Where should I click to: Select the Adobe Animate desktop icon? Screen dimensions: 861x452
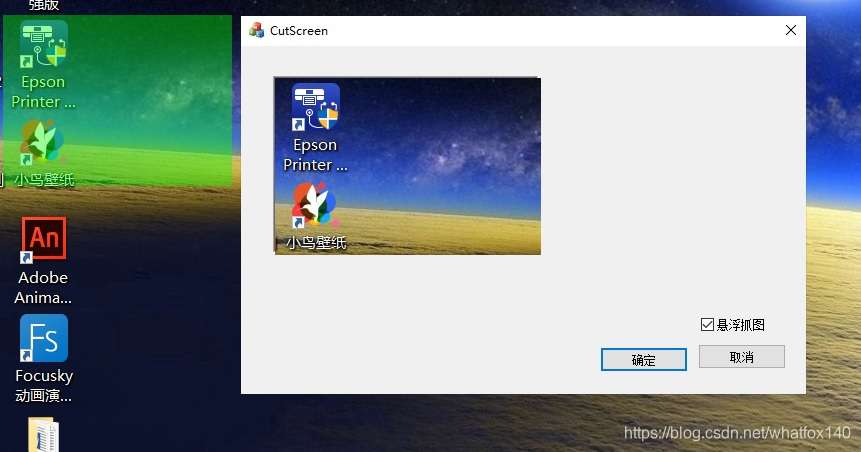tap(43, 239)
